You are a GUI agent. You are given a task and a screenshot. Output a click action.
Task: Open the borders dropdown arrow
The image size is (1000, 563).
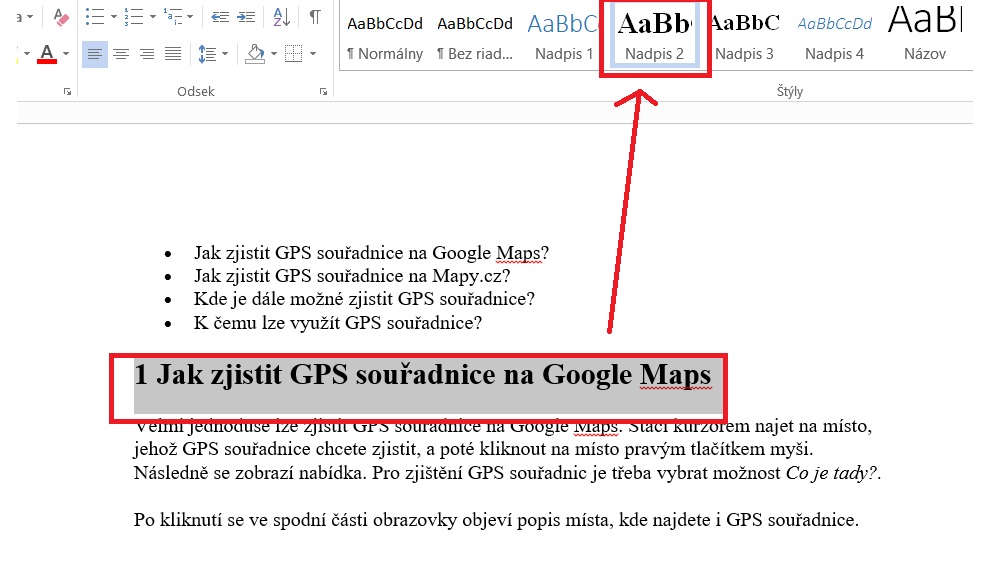pyautogui.click(x=312, y=54)
